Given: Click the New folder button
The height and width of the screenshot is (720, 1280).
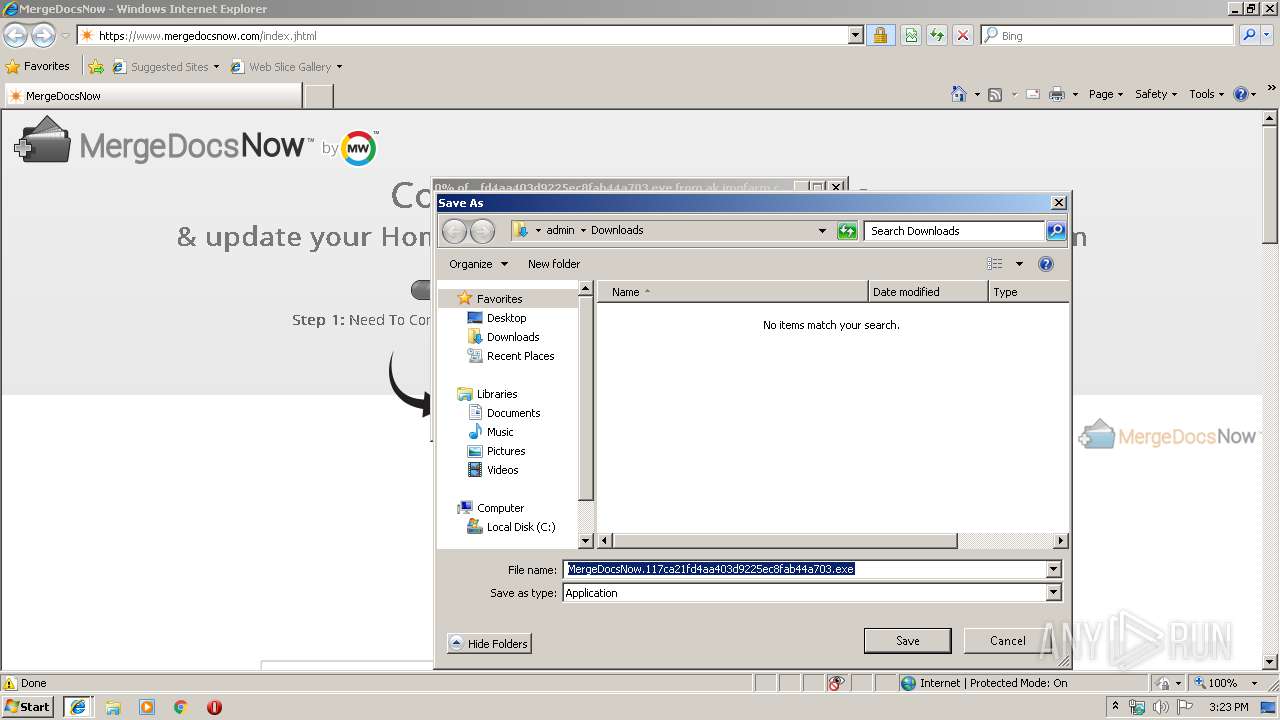Looking at the screenshot, I should coord(554,264).
